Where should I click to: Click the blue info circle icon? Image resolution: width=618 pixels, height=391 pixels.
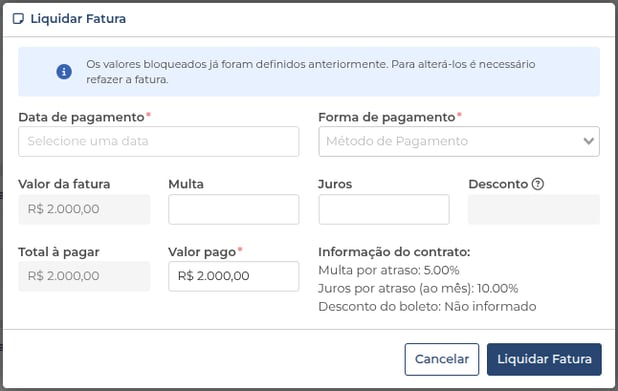point(64,72)
